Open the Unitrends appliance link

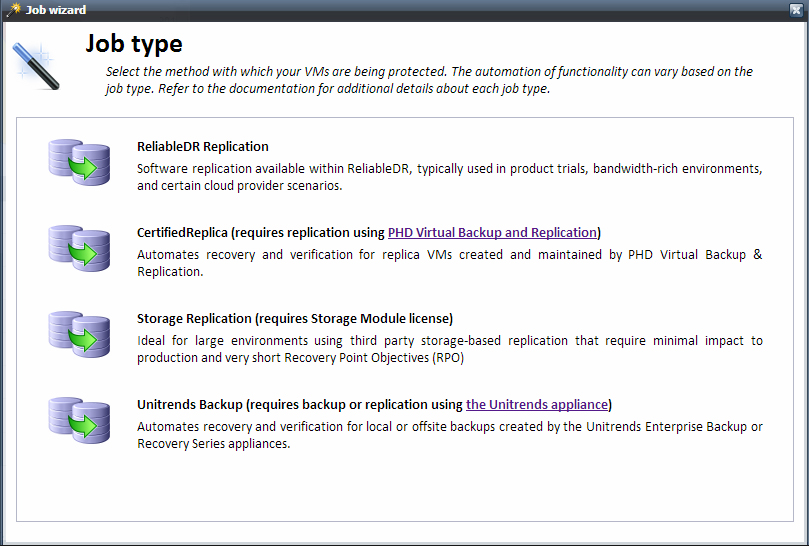537,405
